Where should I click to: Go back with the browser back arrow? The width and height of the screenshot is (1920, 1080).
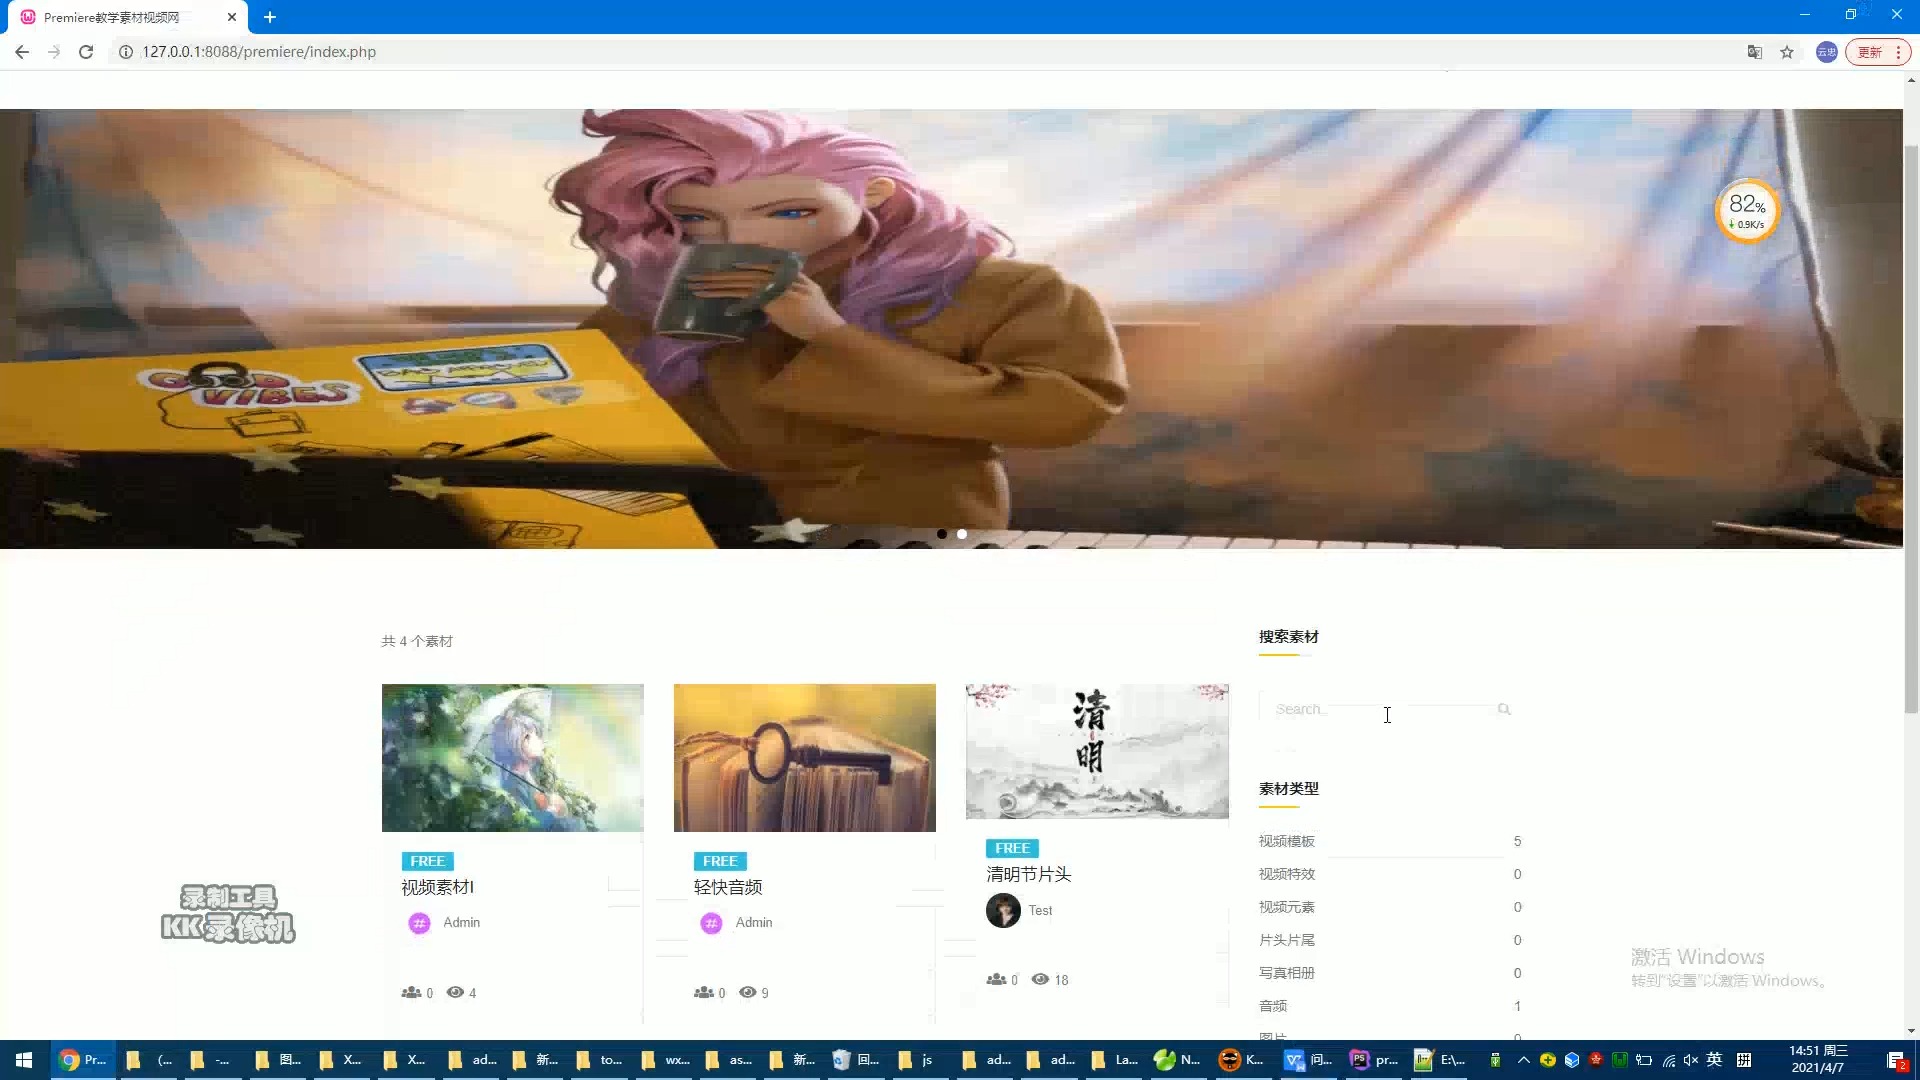[x=22, y=52]
